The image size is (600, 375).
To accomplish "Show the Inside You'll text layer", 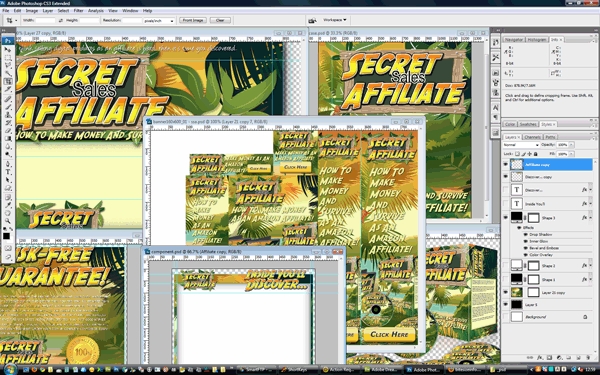I will click(x=505, y=204).
